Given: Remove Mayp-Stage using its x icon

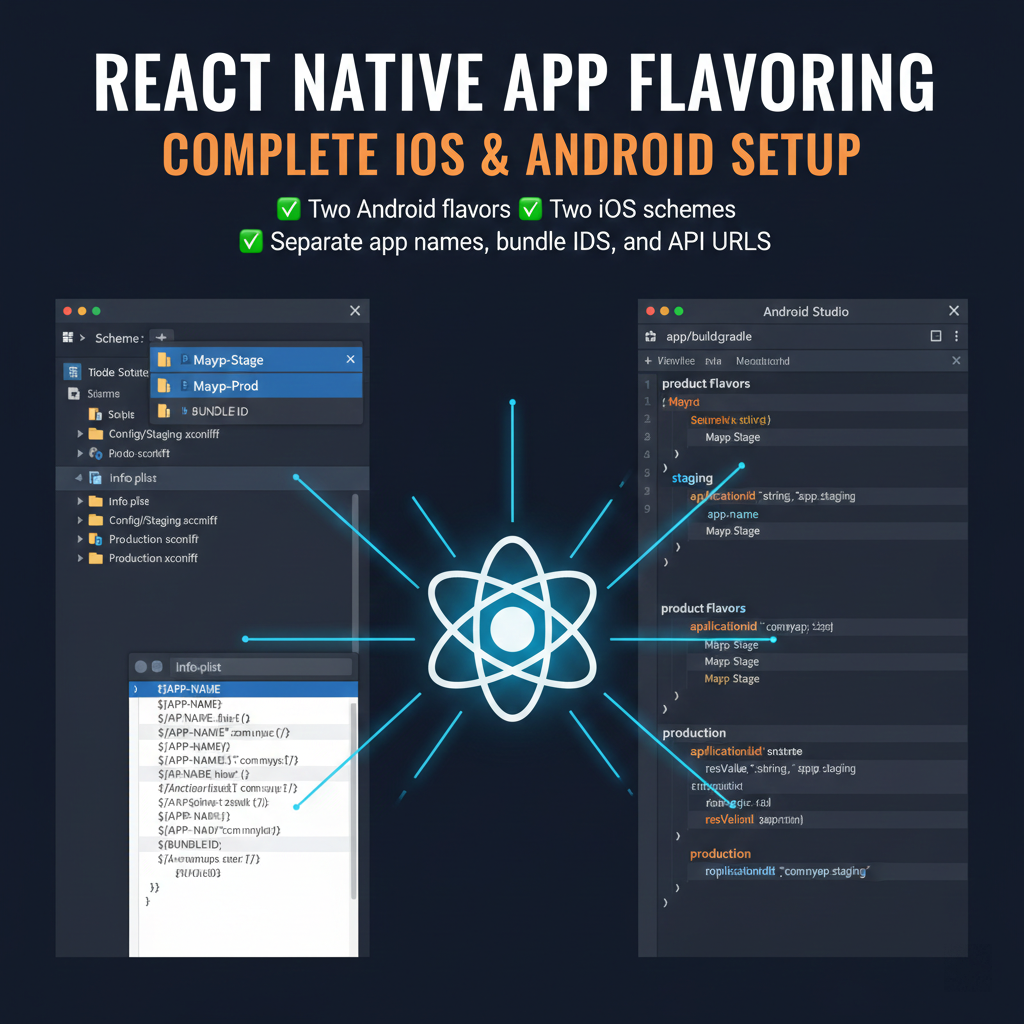Looking at the screenshot, I should coord(351,359).
